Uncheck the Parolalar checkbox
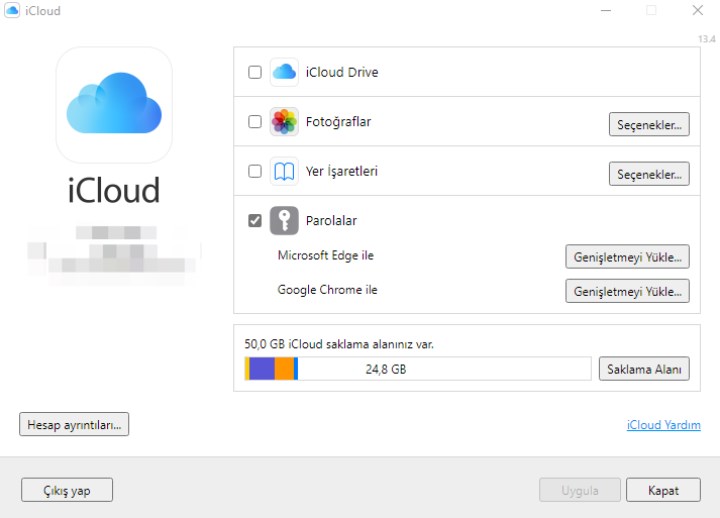This screenshot has width=720, height=518. [255, 220]
